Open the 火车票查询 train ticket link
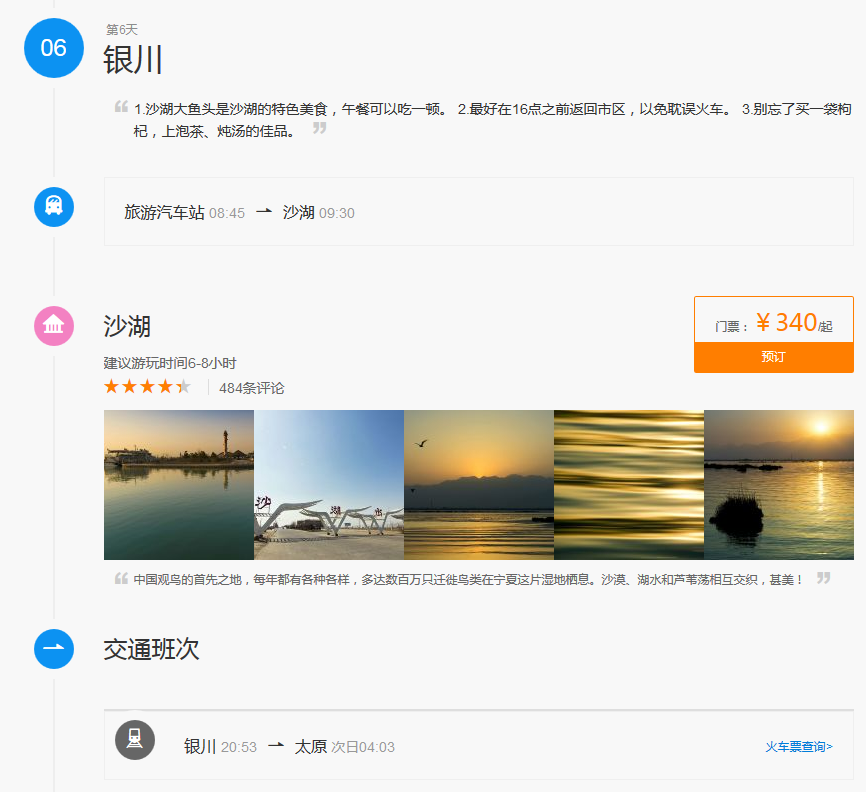This screenshot has width=866, height=792. point(798,746)
